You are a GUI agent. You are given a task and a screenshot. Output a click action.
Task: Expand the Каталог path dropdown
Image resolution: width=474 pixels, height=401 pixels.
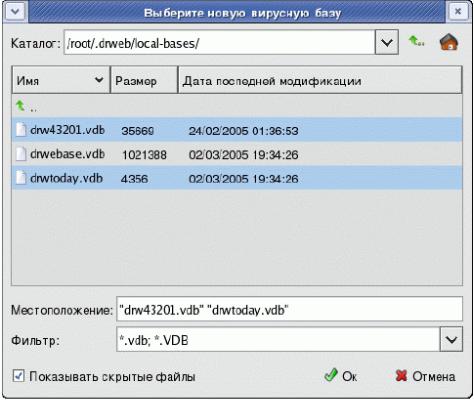pos(387,42)
